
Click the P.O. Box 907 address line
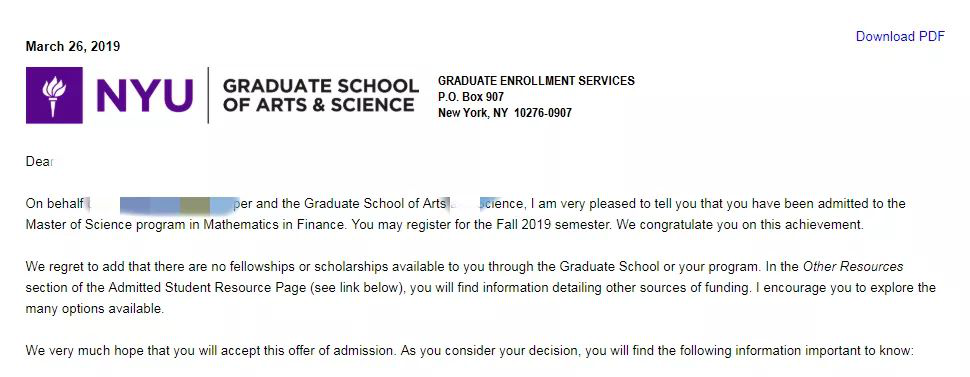pyautogui.click(x=471, y=97)
